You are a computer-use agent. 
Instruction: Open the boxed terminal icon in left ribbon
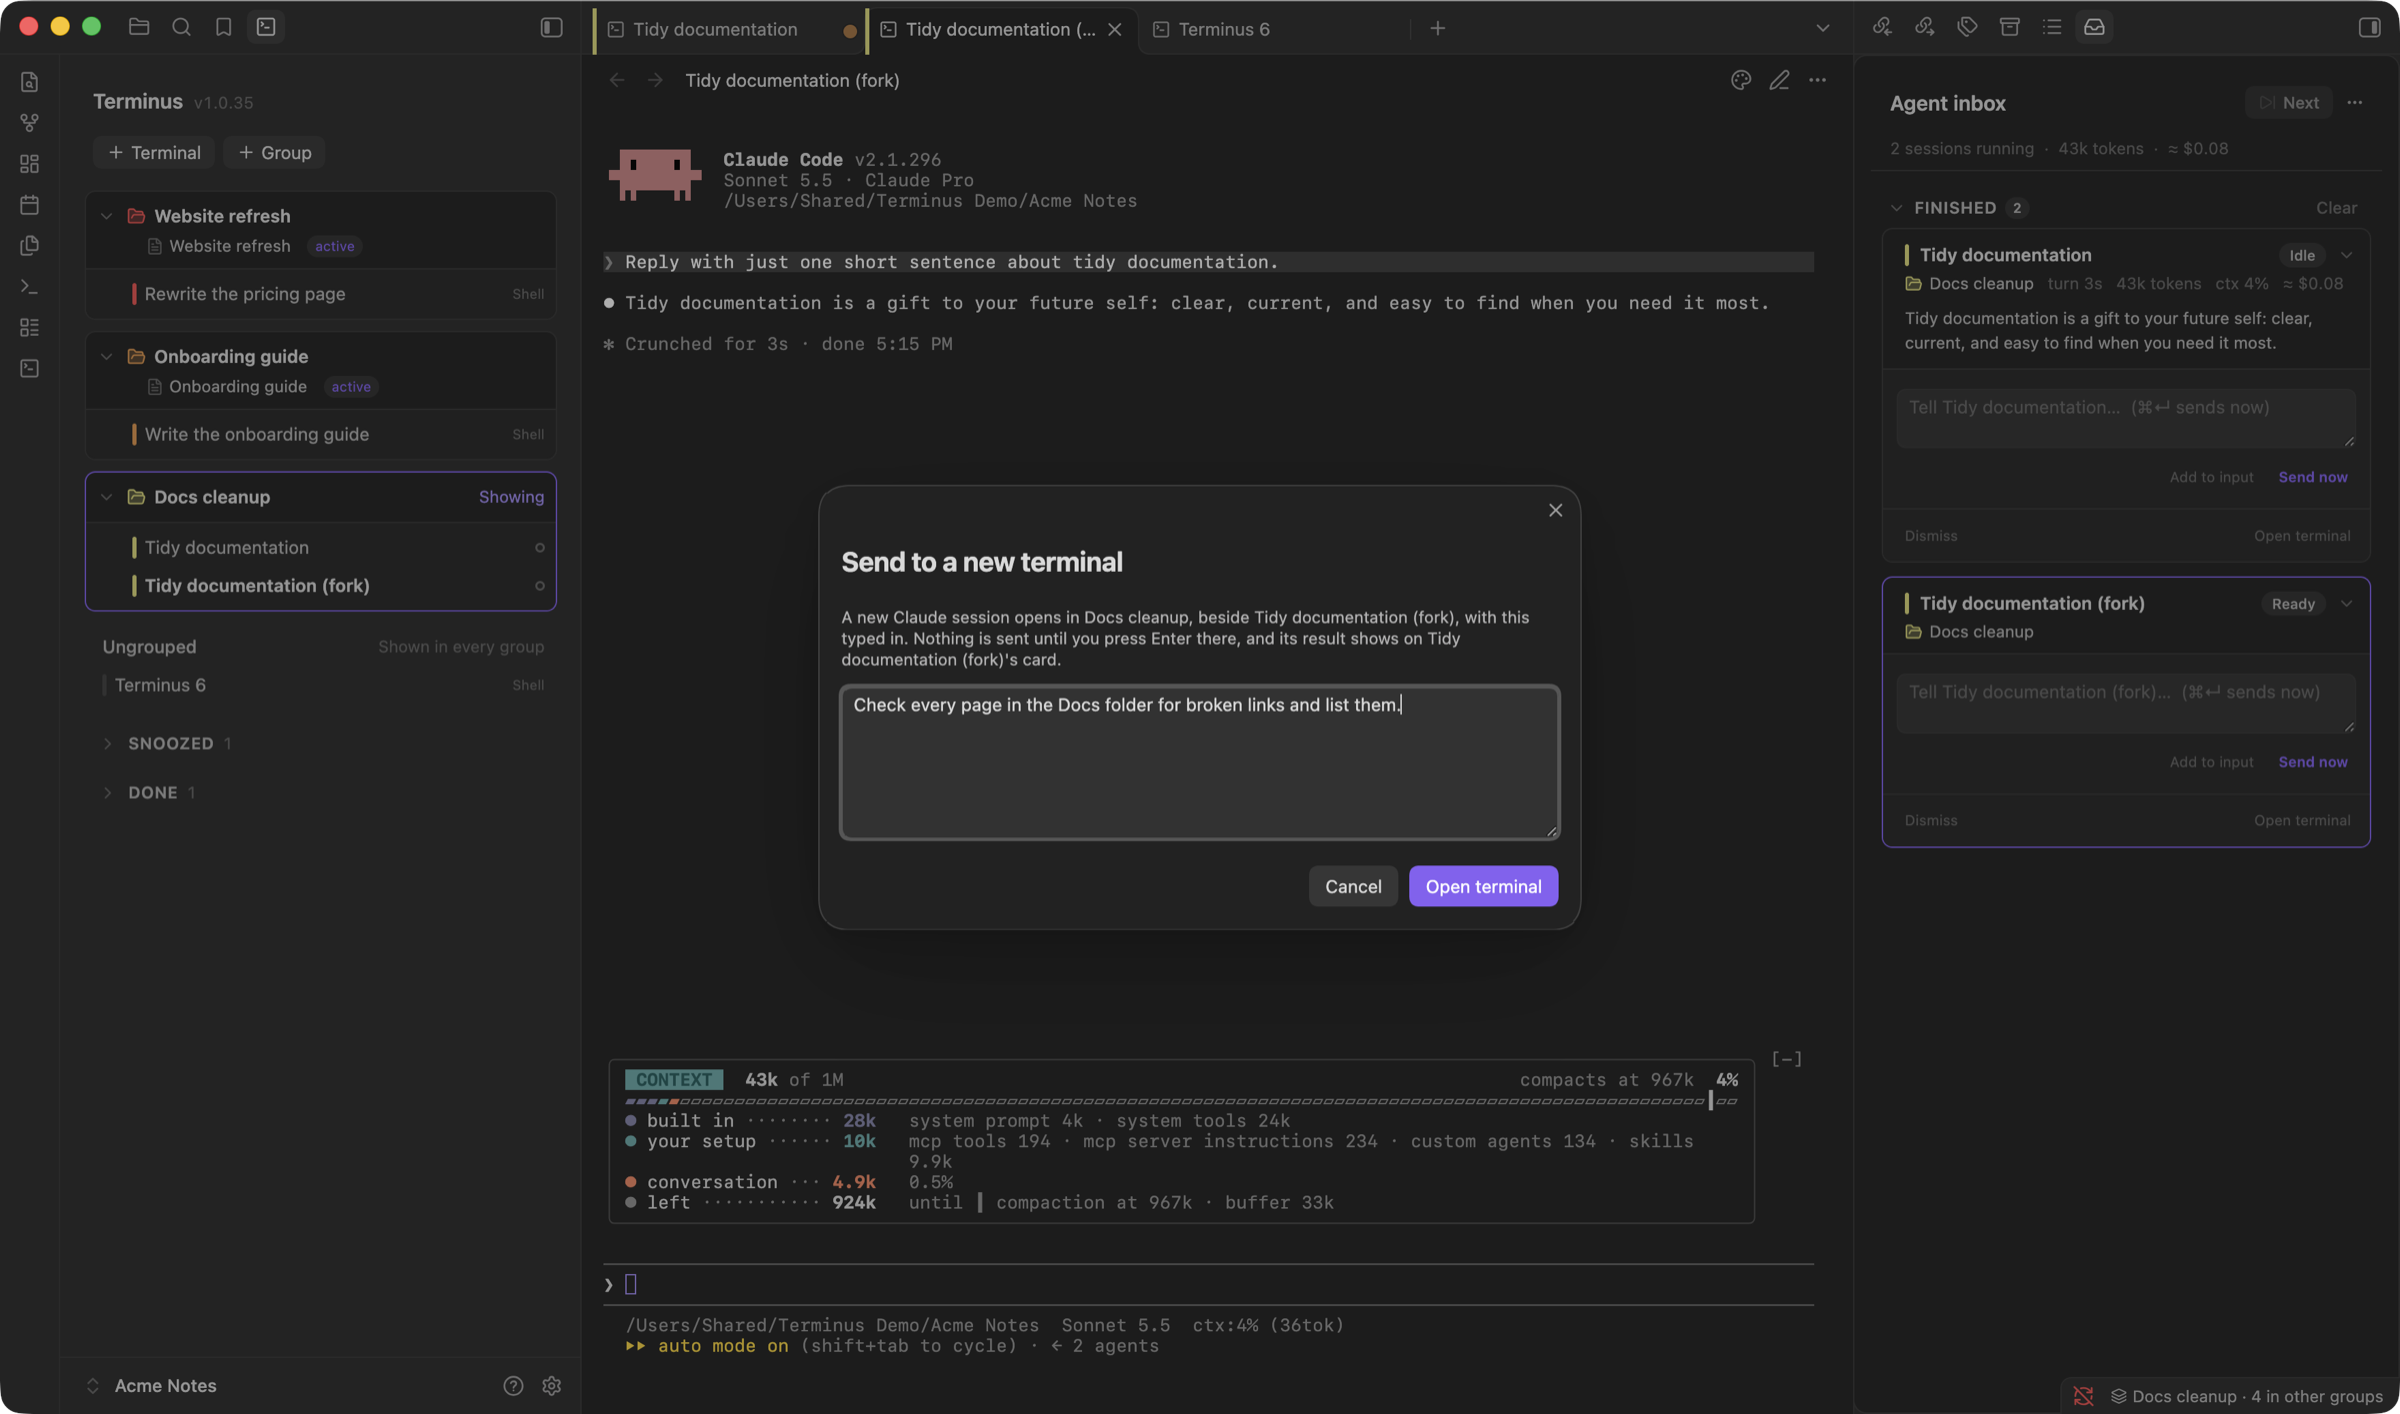click(x=29, y=369)
